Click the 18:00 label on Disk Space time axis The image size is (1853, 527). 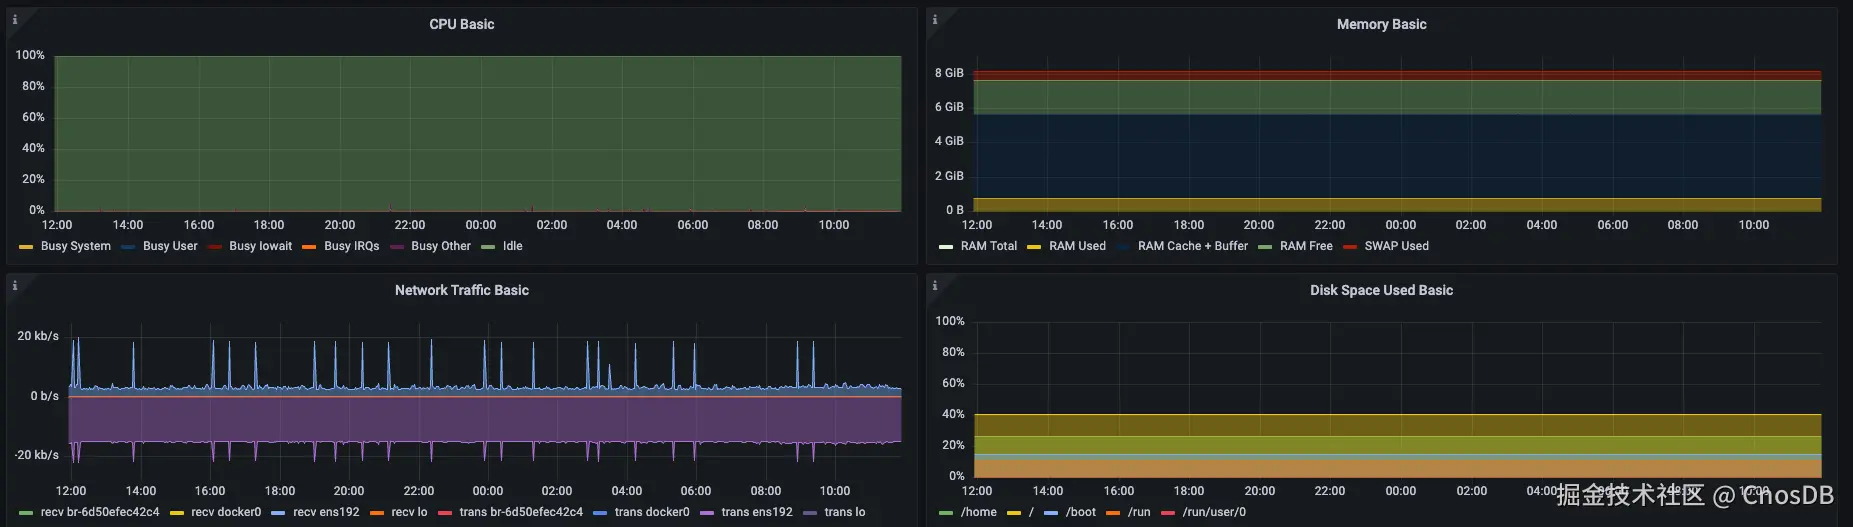pyautogui.click(x=1189, y=491)
